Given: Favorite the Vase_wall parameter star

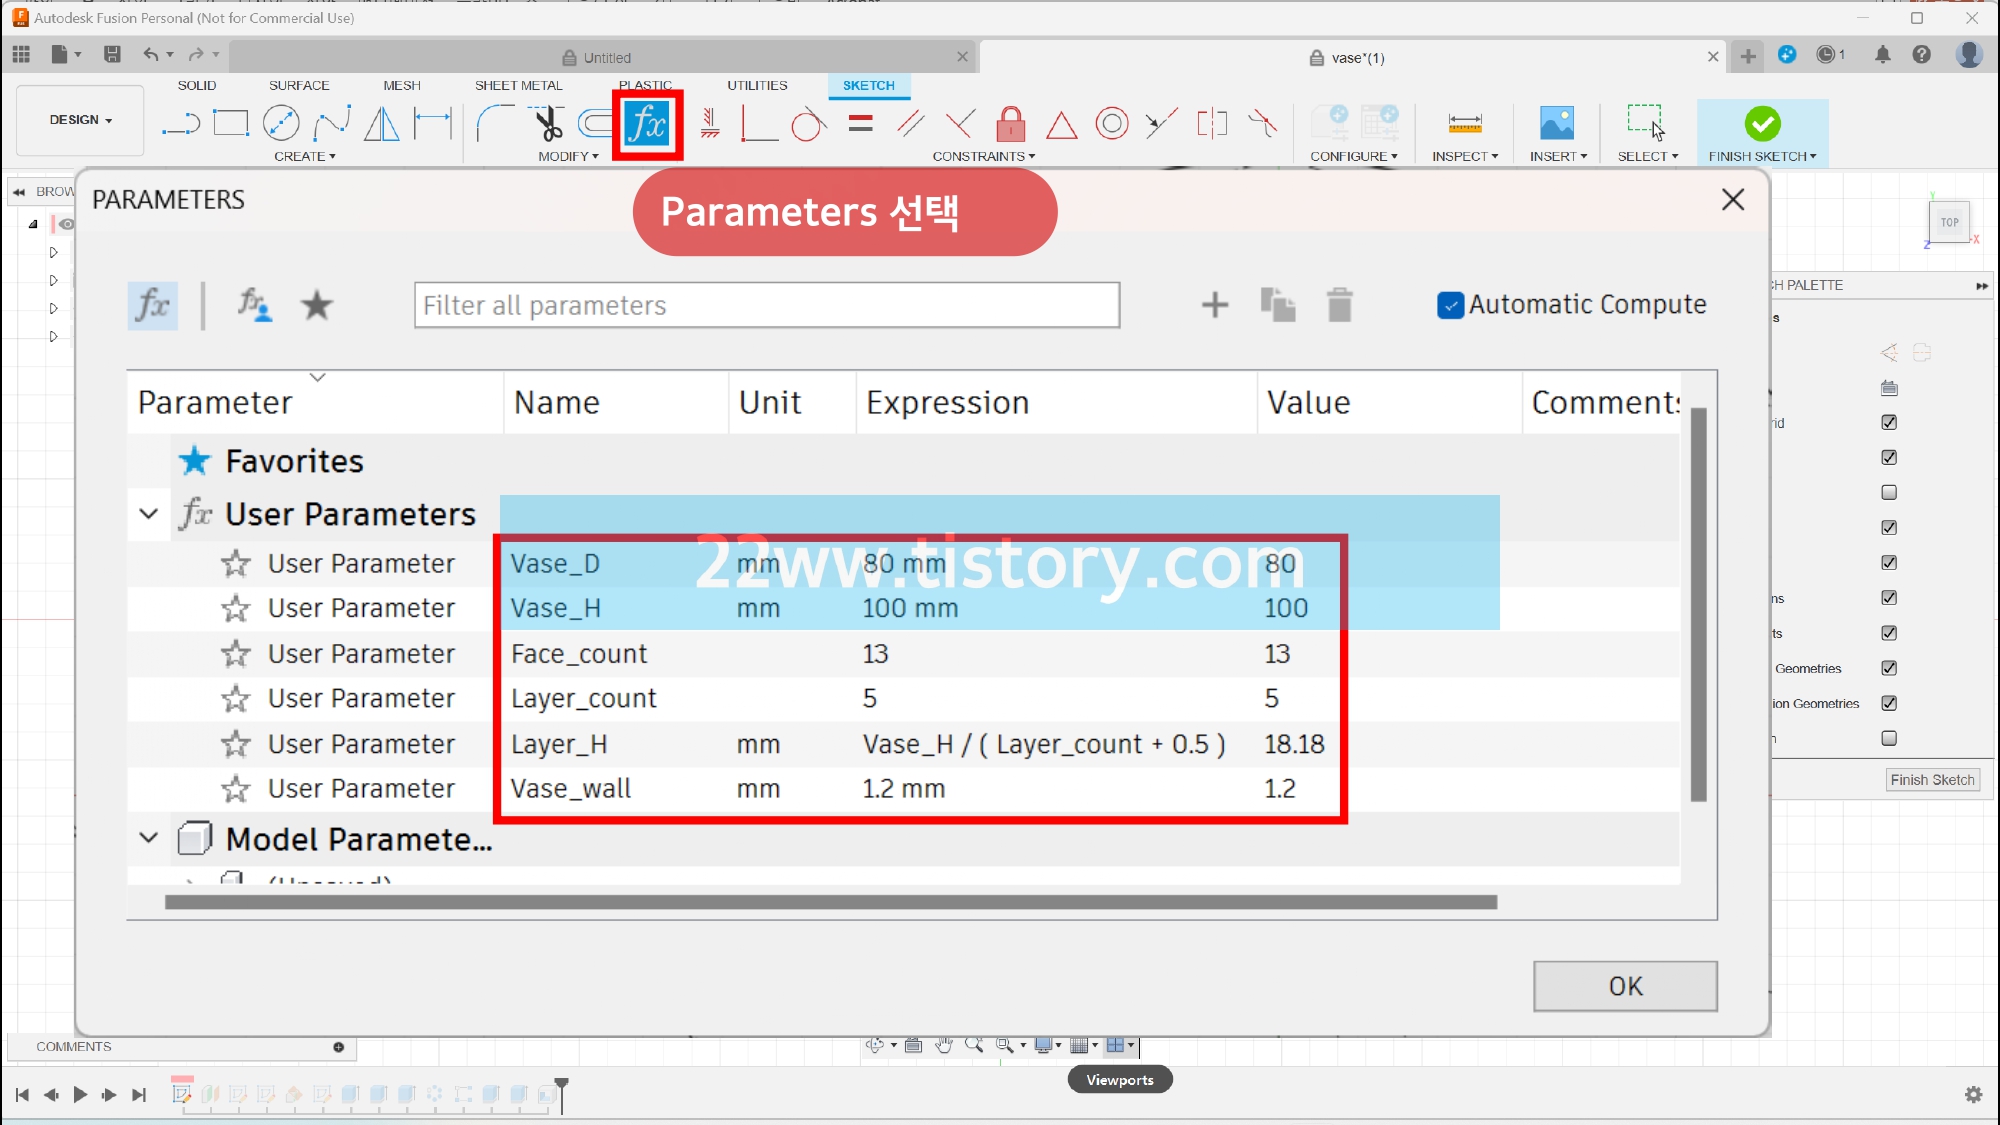Looking at the screenshot, I should point(236,789).
